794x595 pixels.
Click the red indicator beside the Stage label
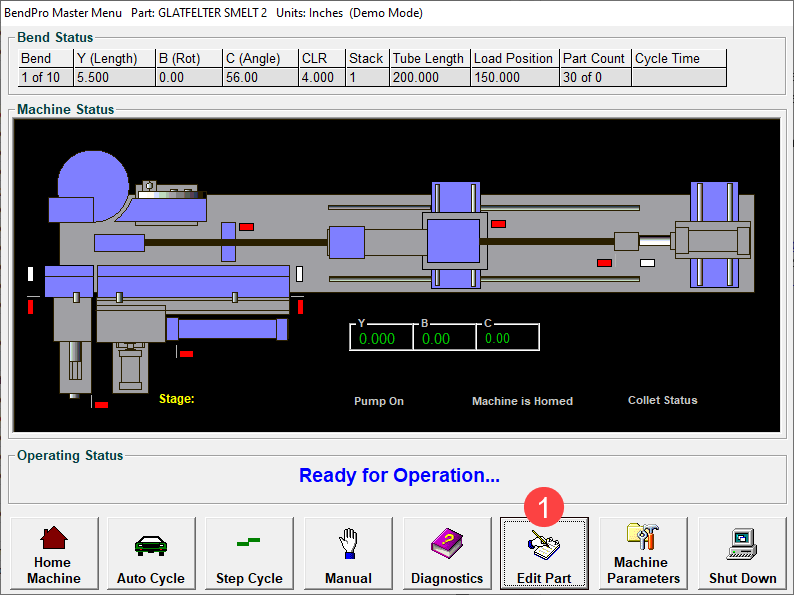(x=101, y=405)
